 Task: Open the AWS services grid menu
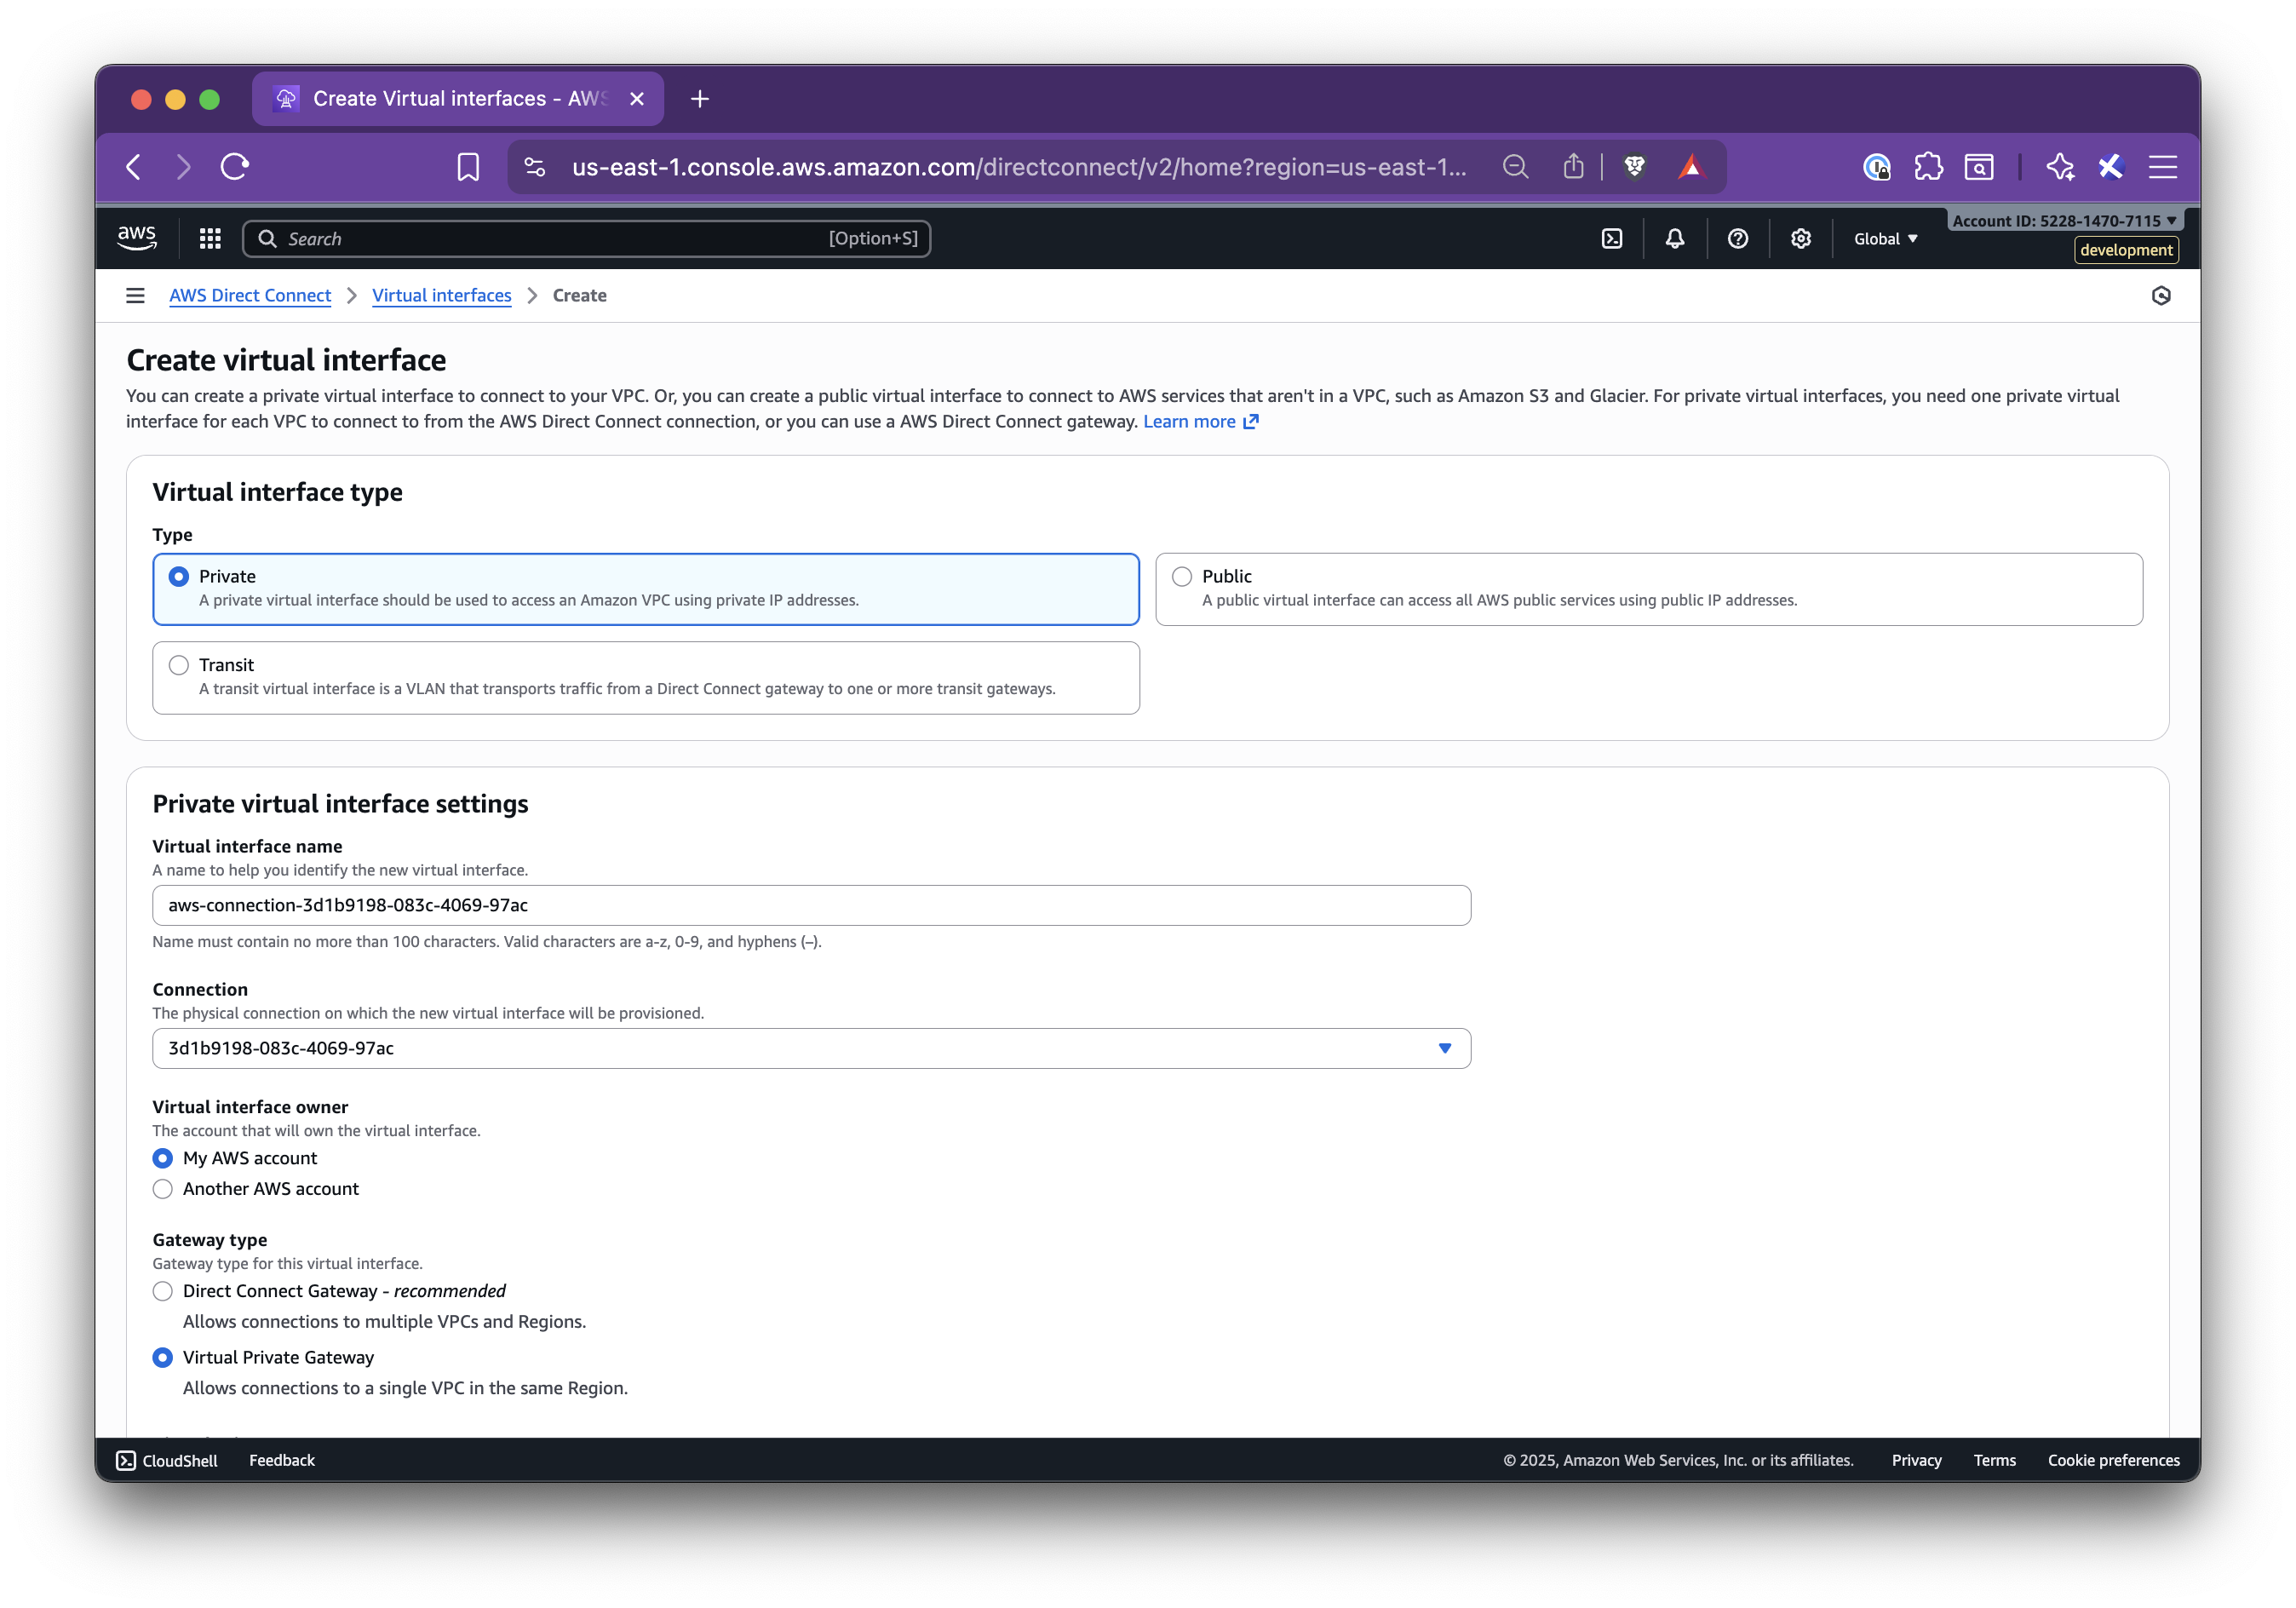coord(209,238)
